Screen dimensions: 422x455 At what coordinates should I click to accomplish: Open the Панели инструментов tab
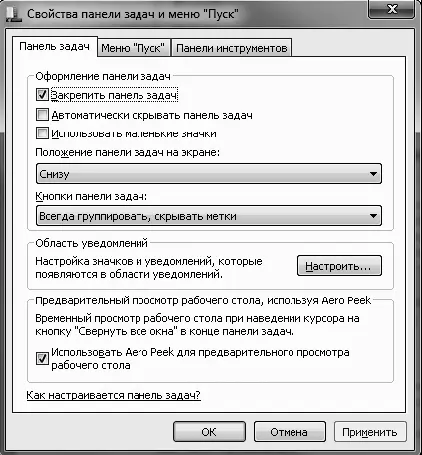[231, 48]
